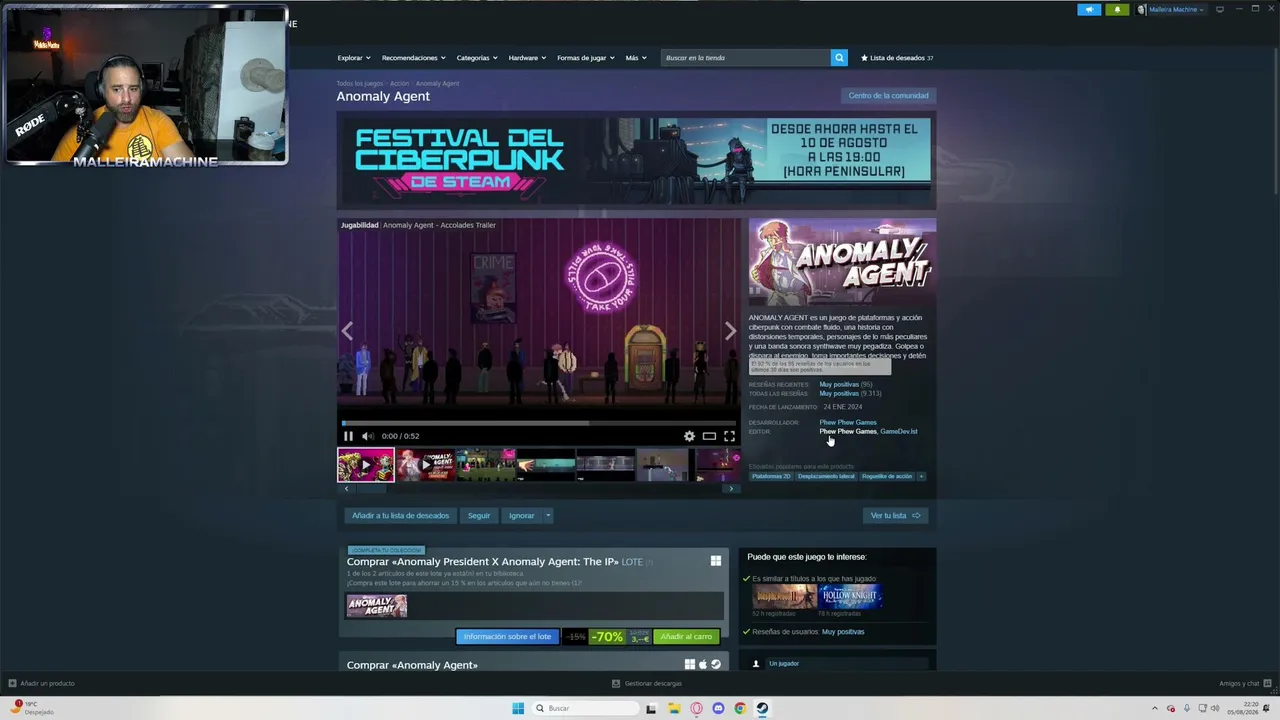Go to next media with right arrow
This screenshot has width=1280, height=720.
pyautogui.click(x=730, y=331)
